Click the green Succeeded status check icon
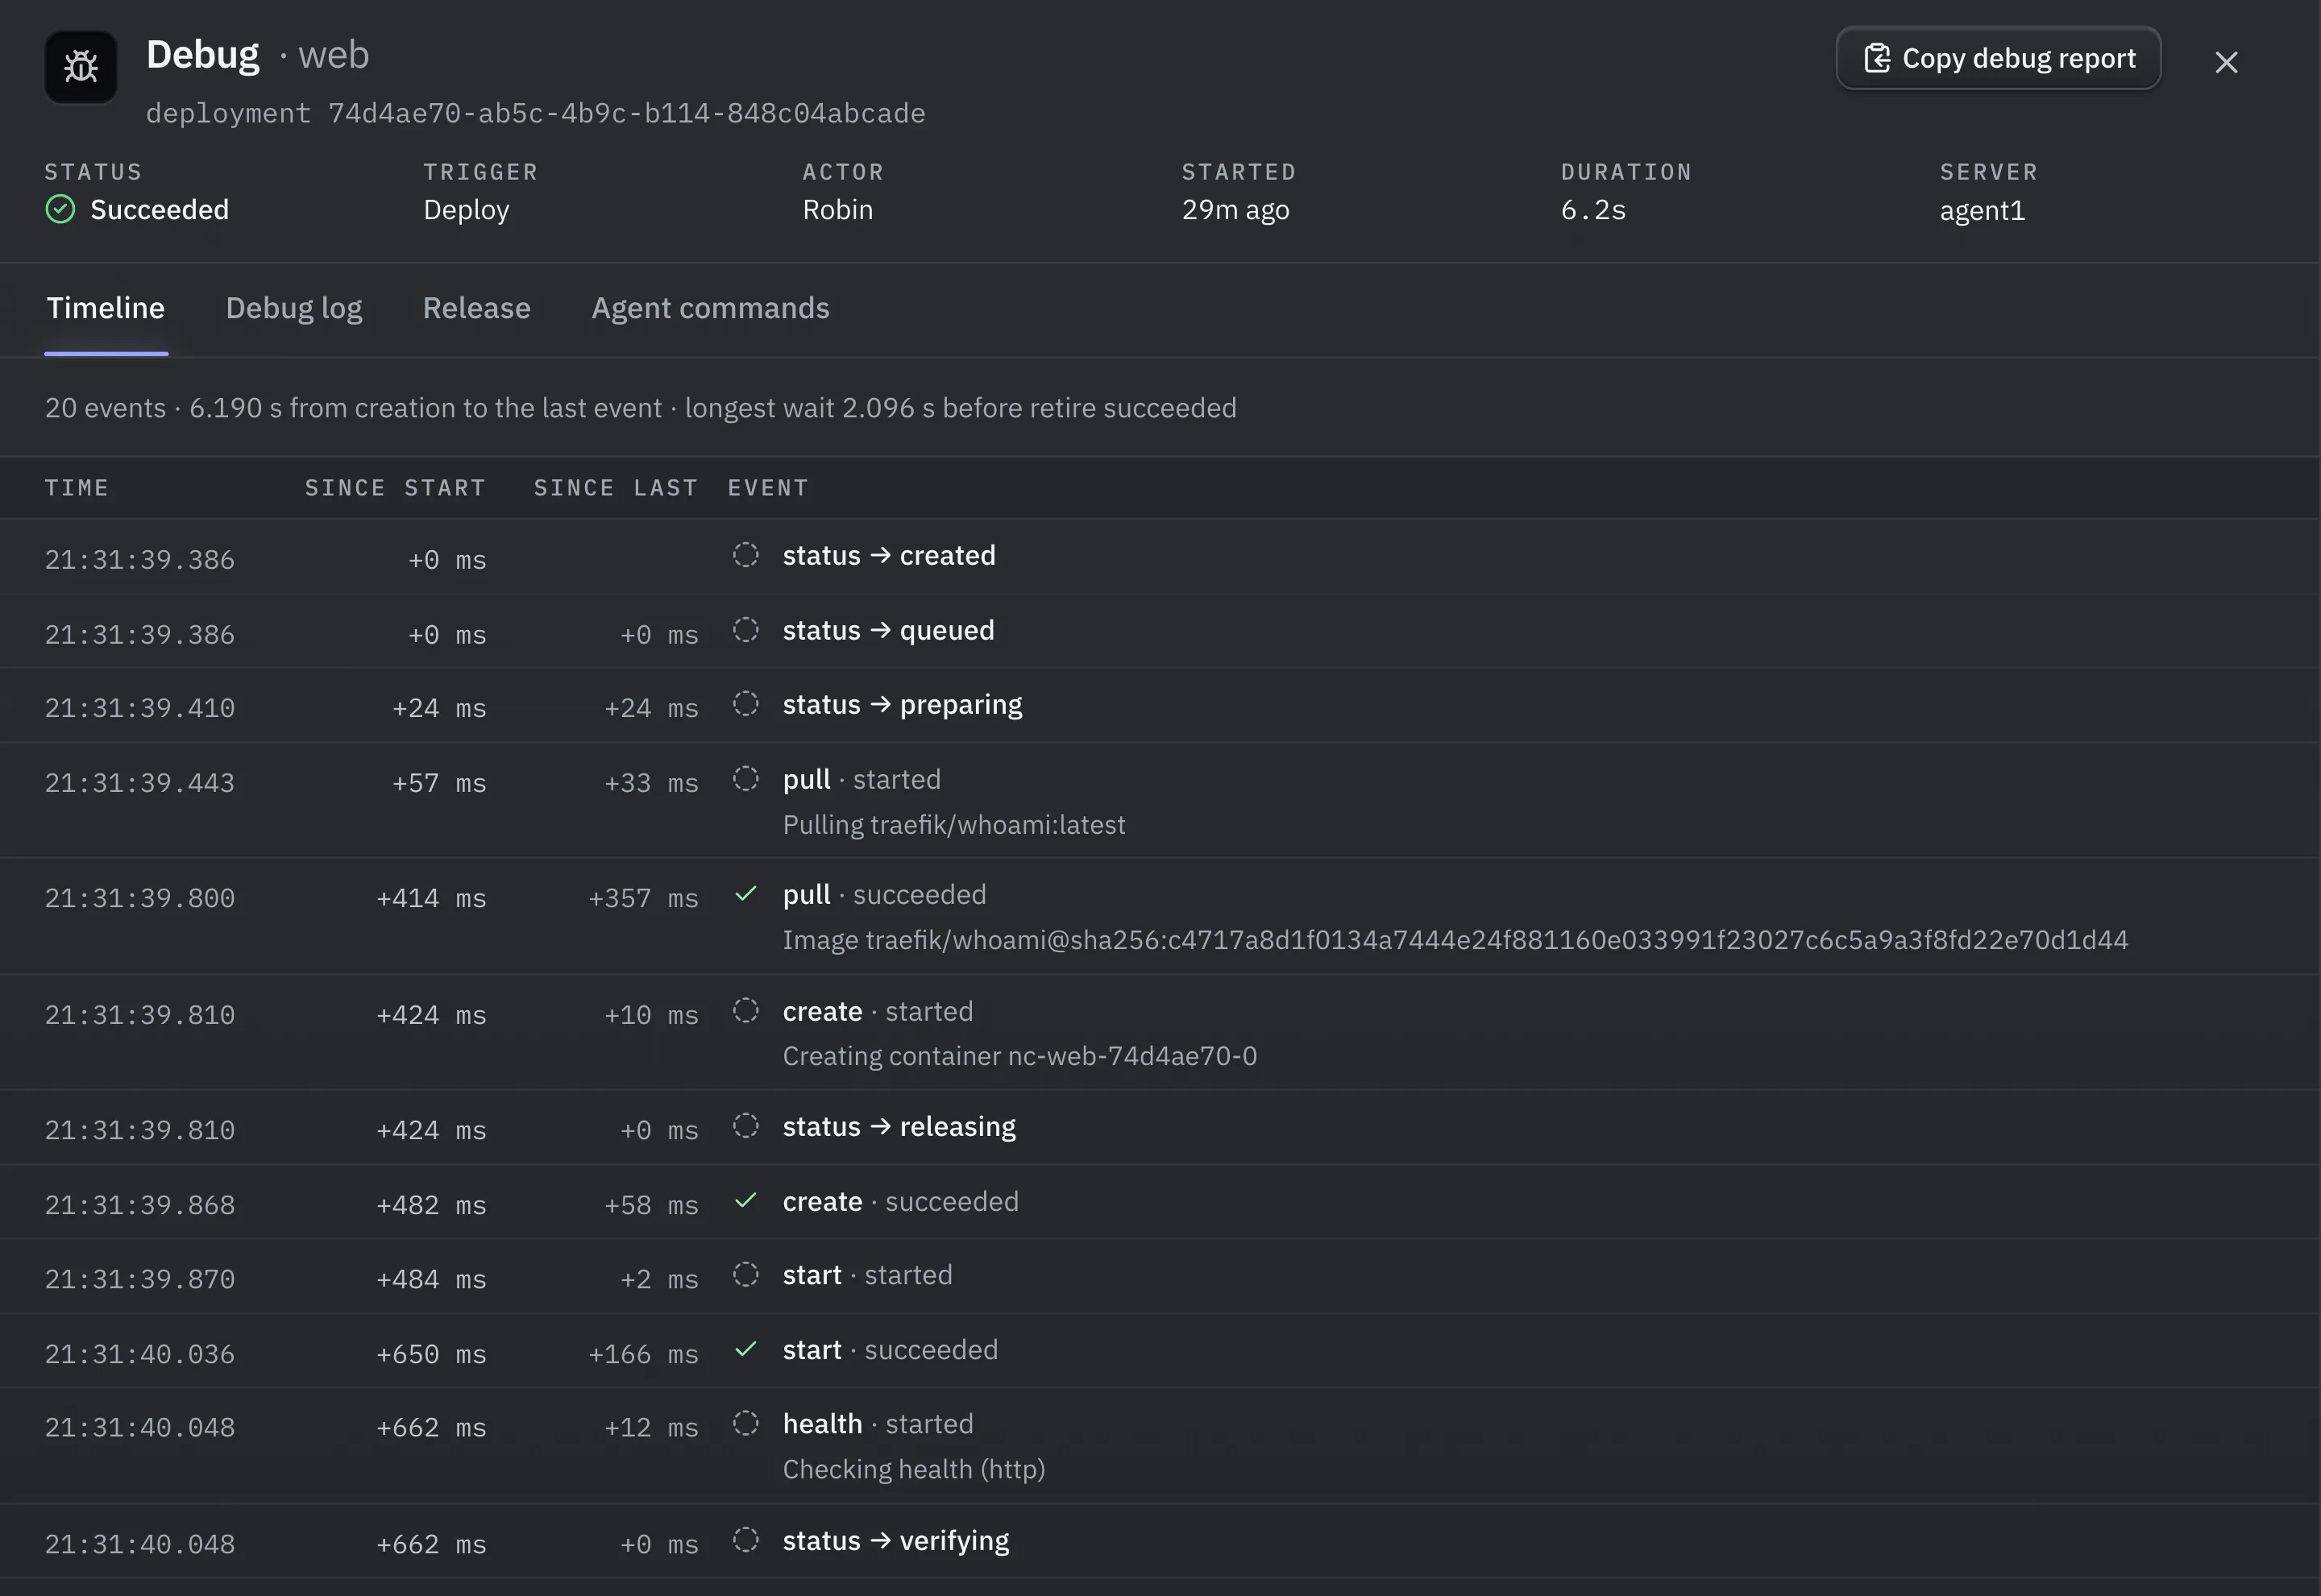This screenshot has width=2321, height=1596. 60,209
